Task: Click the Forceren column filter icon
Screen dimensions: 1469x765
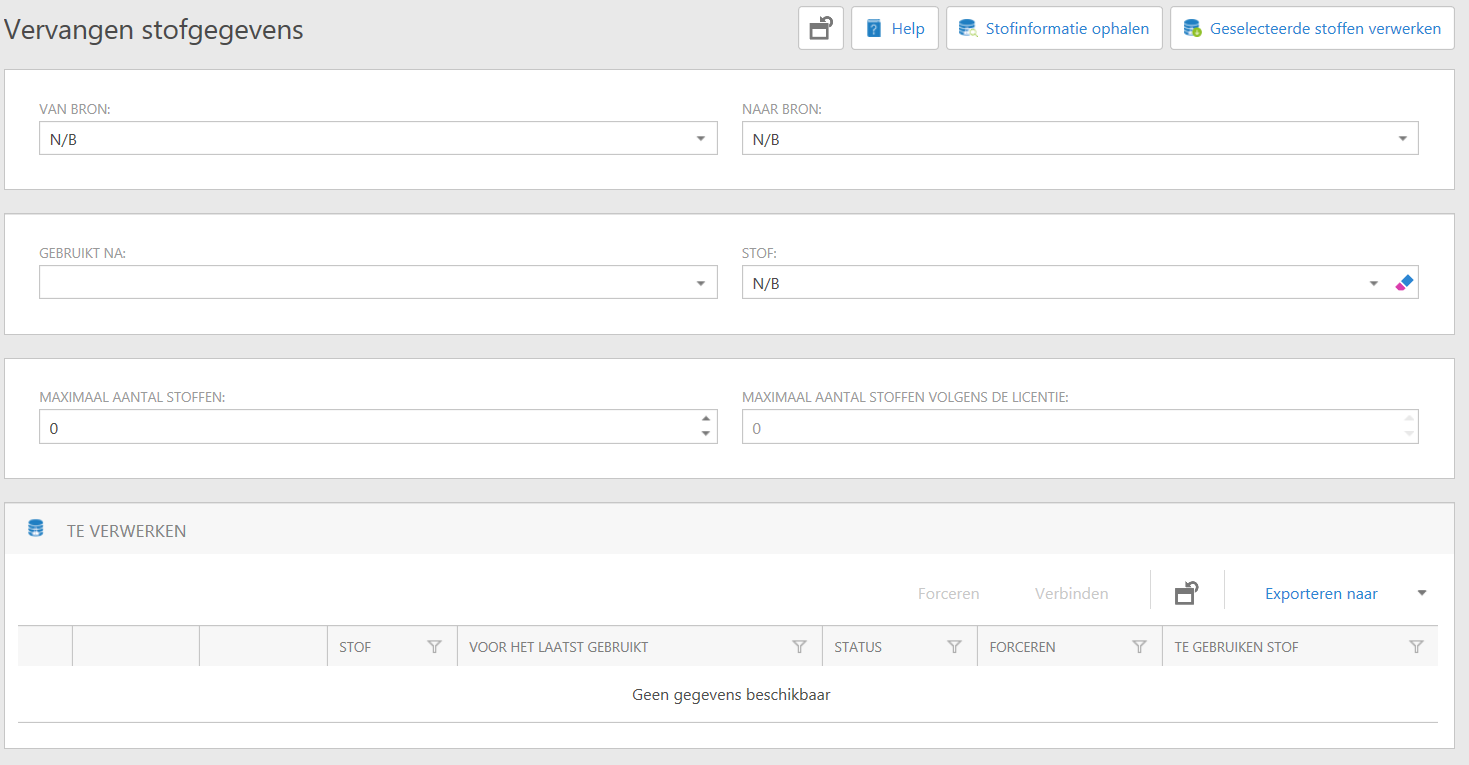Action: coord(1139,647)
